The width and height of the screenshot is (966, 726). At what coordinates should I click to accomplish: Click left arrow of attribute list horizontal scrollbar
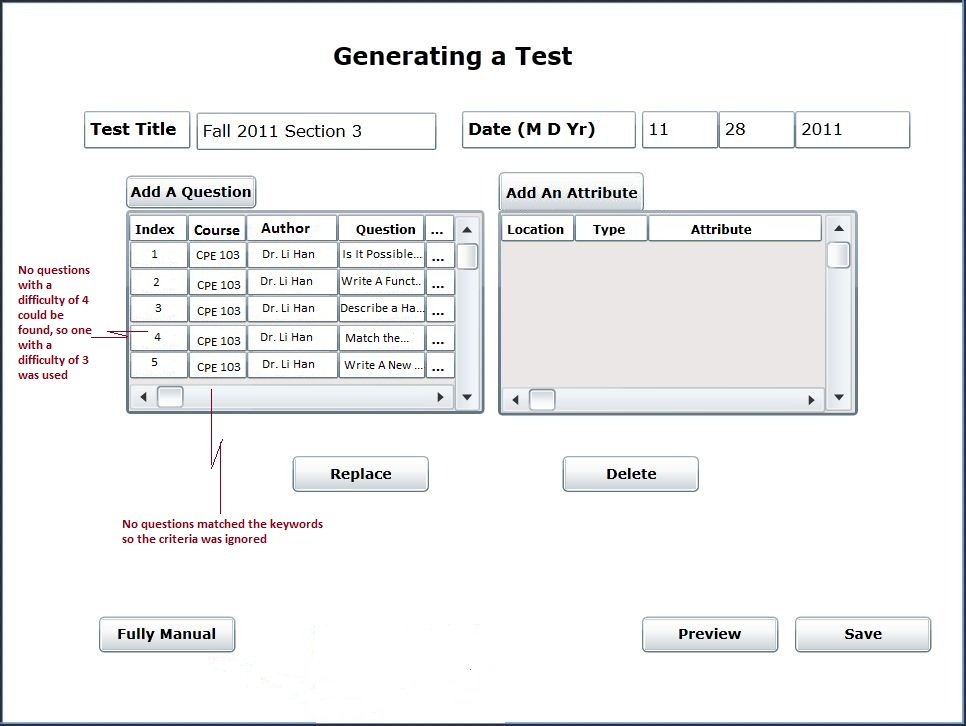tap(516, 400)
